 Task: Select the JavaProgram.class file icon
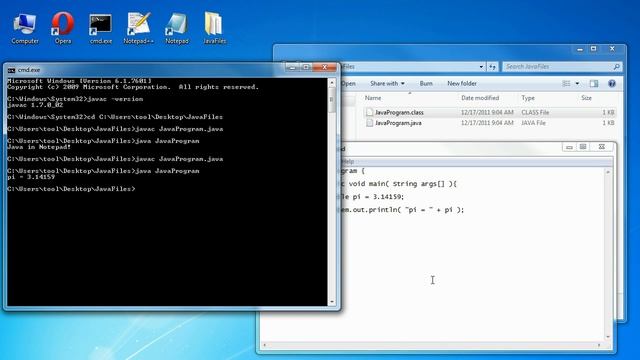pyautogui.click(x=369, y=112)
